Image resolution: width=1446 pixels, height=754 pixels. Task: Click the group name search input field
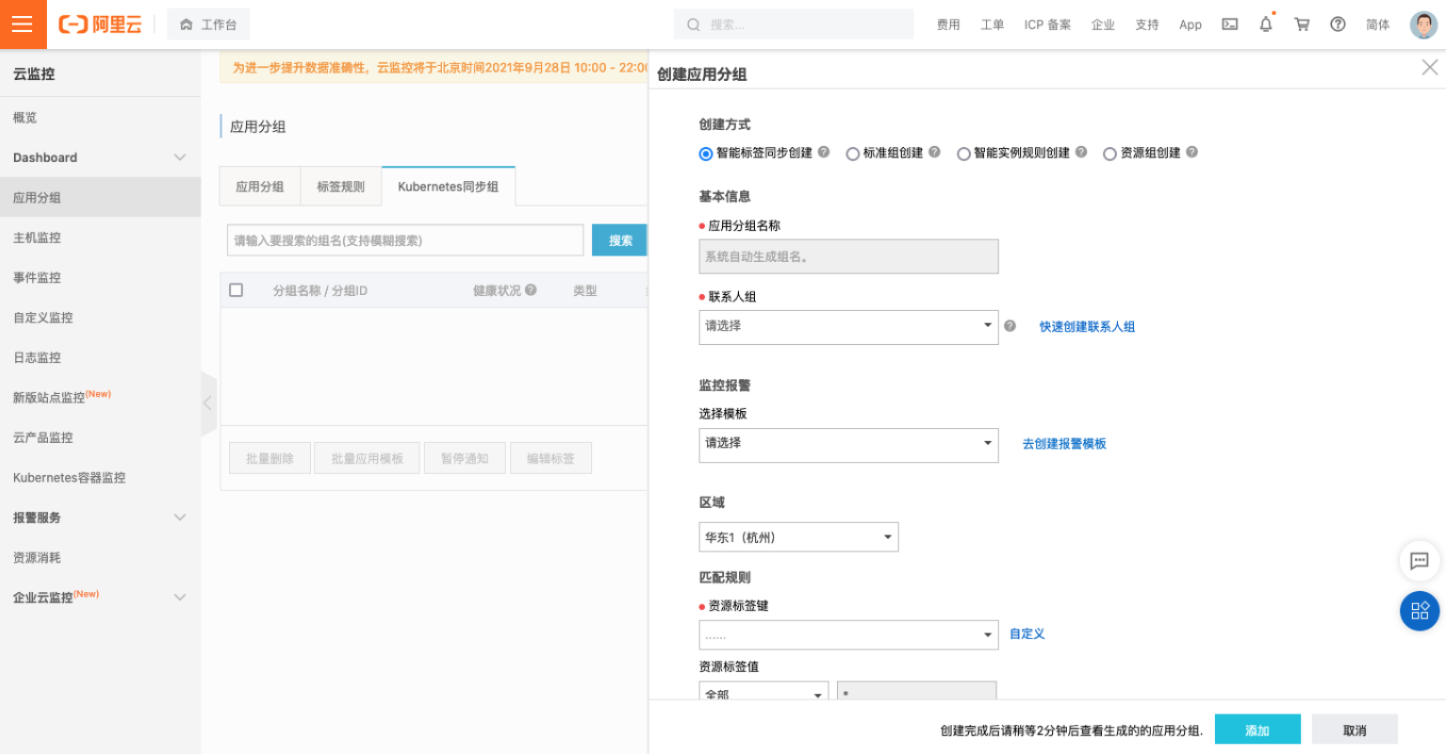(405, 240)
